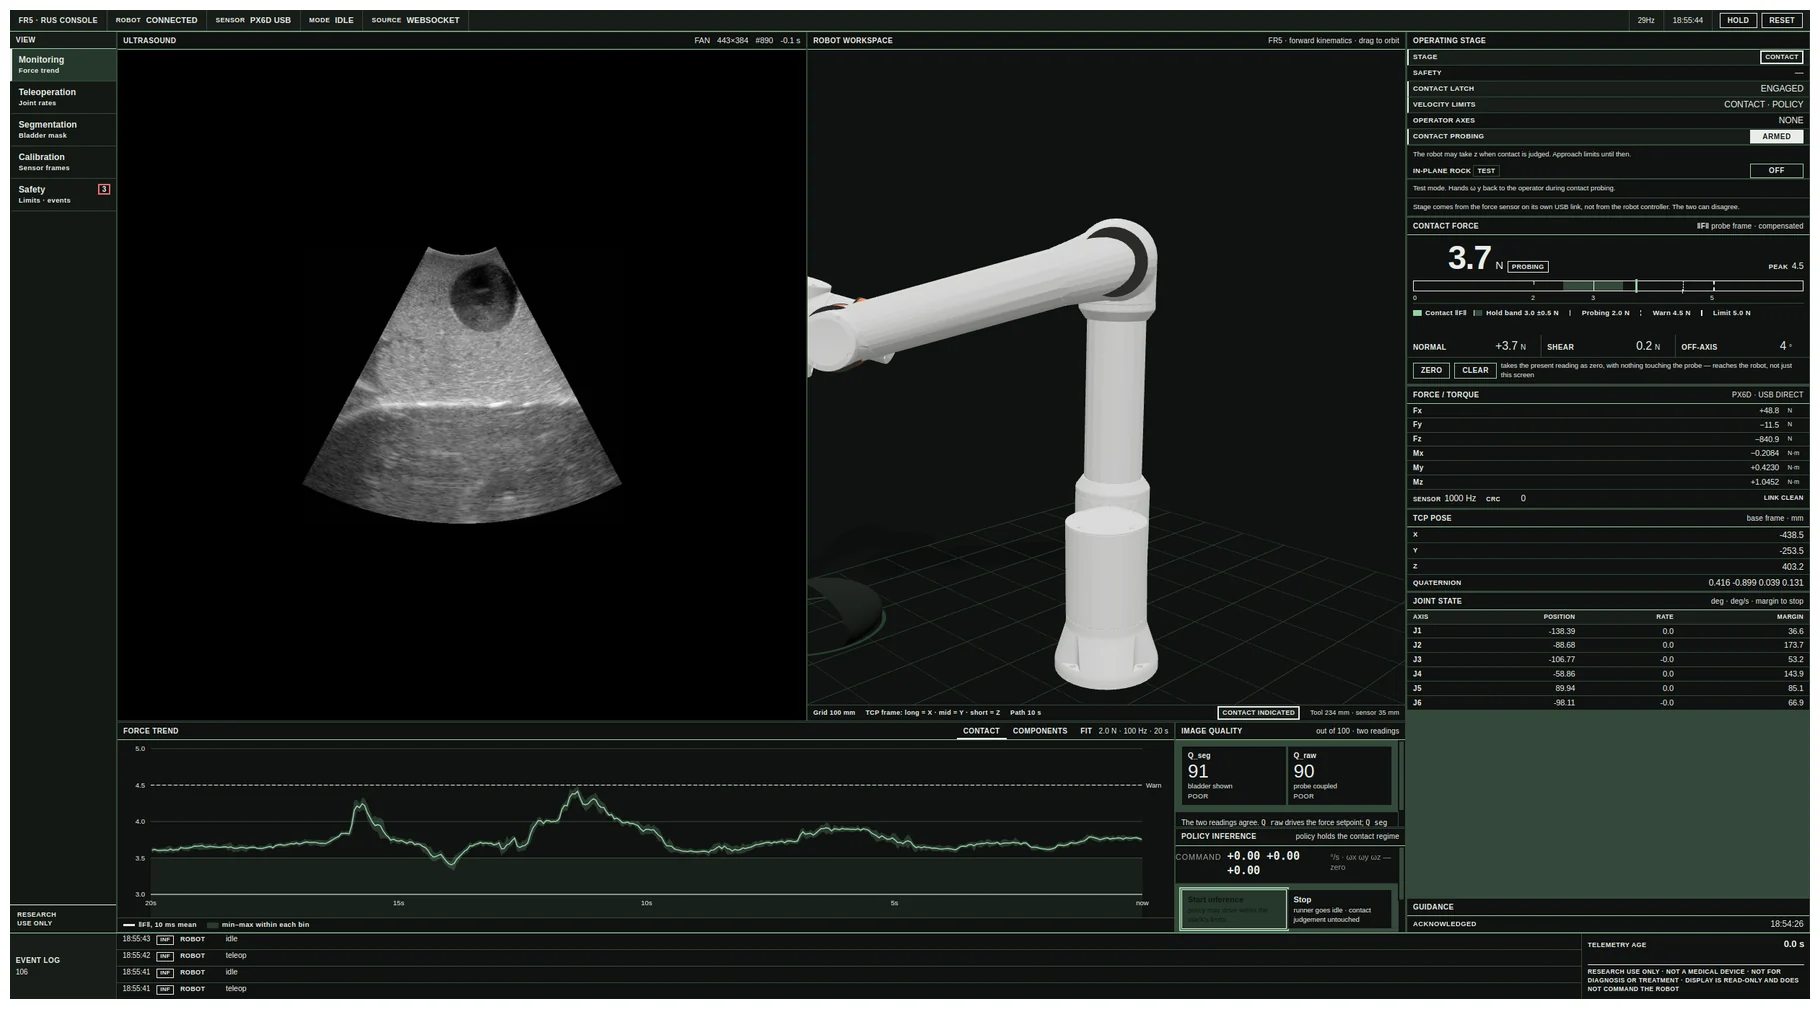Switch to the Teleoperation joint rates view
1820x1009 pixels.
[x=63, y=97]
